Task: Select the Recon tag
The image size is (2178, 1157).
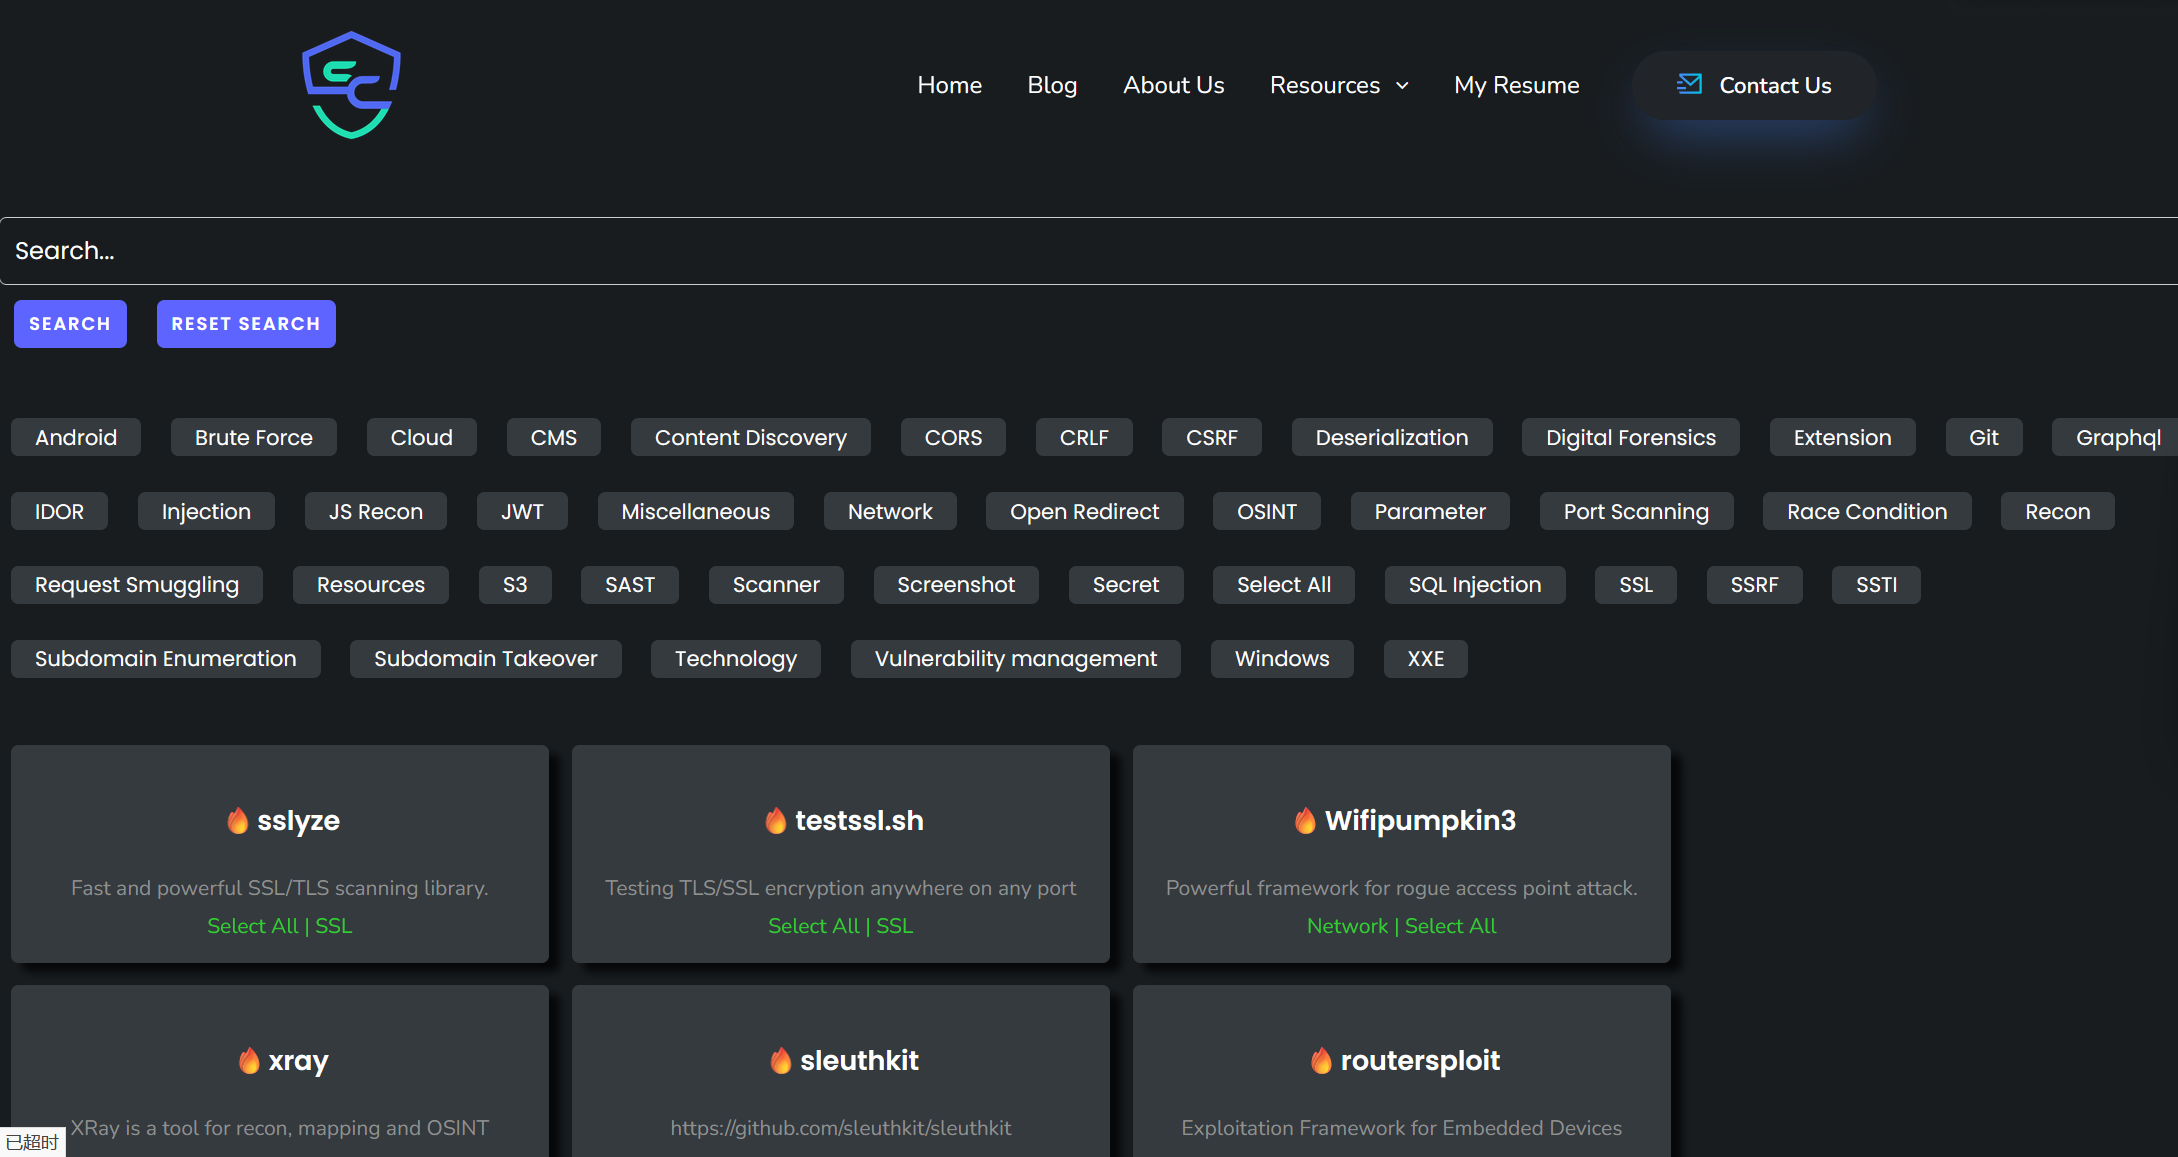Action: click(2058, 511)
